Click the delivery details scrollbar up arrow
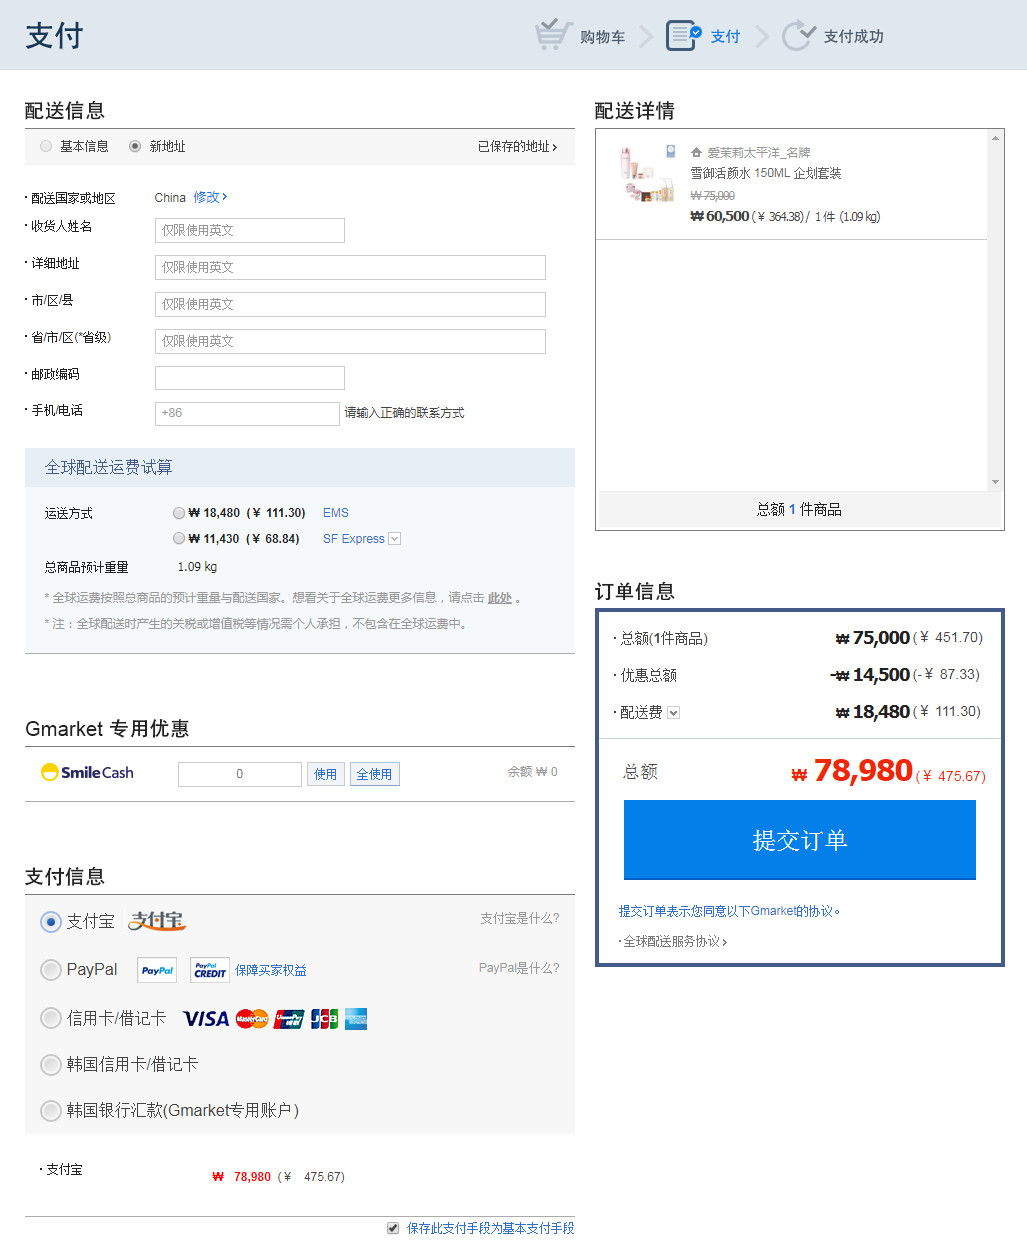The width and height of the screenshot is (1027, 1257). (995, 138)
